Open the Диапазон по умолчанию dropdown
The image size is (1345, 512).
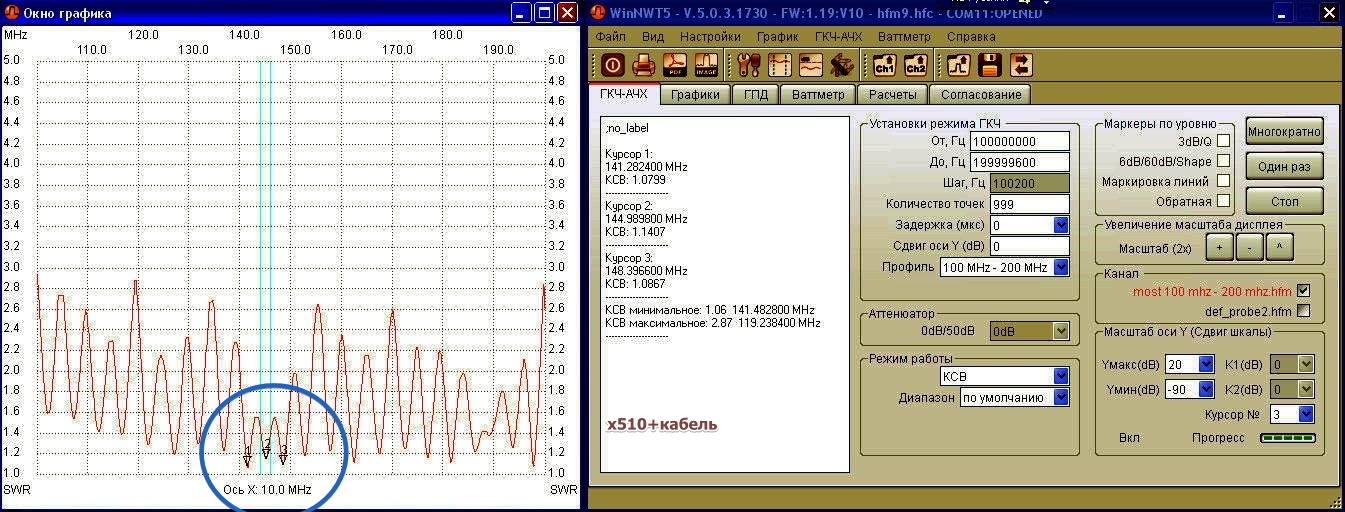click(x=1061, y=398)
